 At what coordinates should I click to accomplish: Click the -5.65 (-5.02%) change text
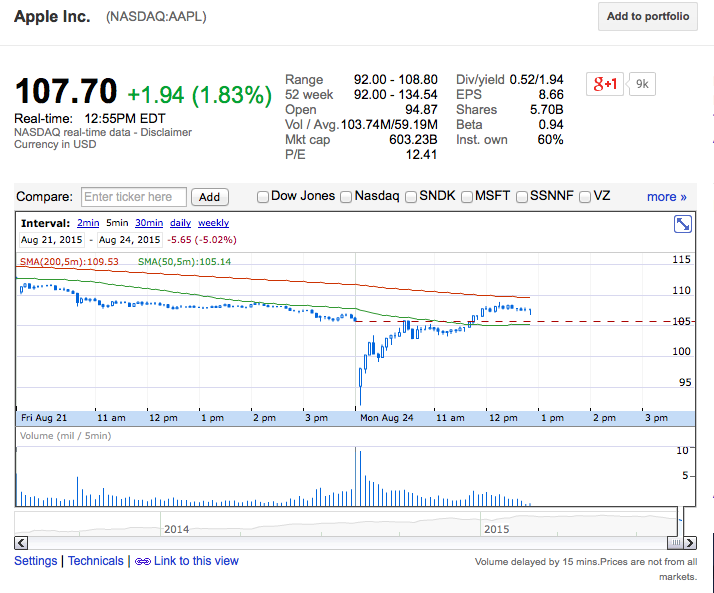[202, 240]
